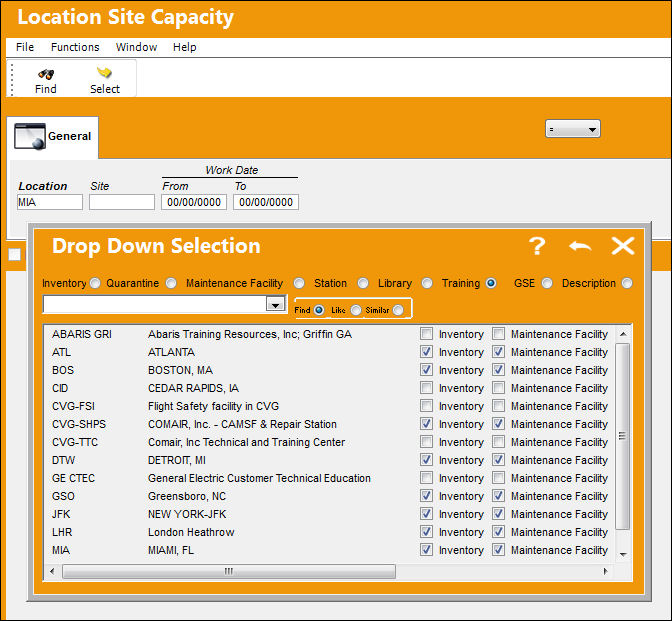This screenshot has height=621, width=672.
Task: Select the MIA location code in list
Action: [61, 550]
